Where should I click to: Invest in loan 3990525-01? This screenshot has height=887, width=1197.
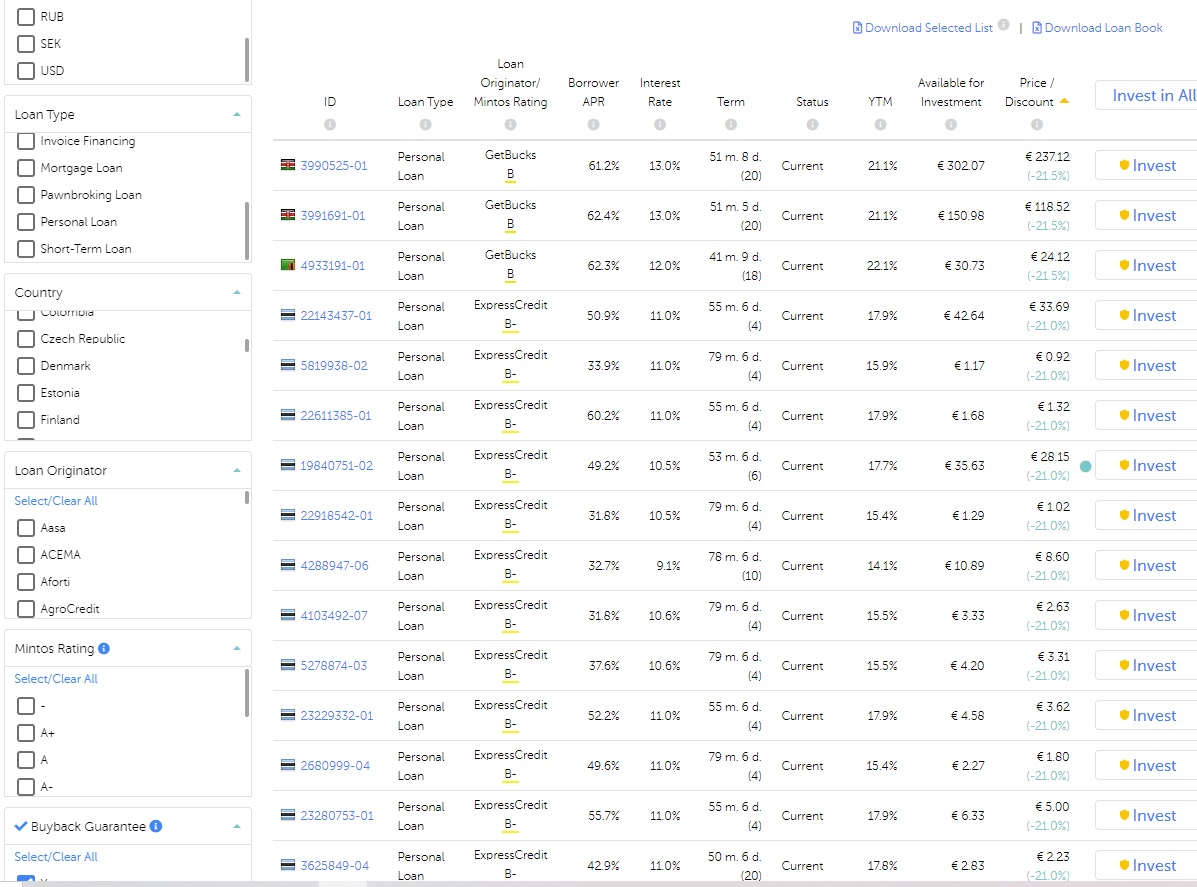(x=1147, y=166)
